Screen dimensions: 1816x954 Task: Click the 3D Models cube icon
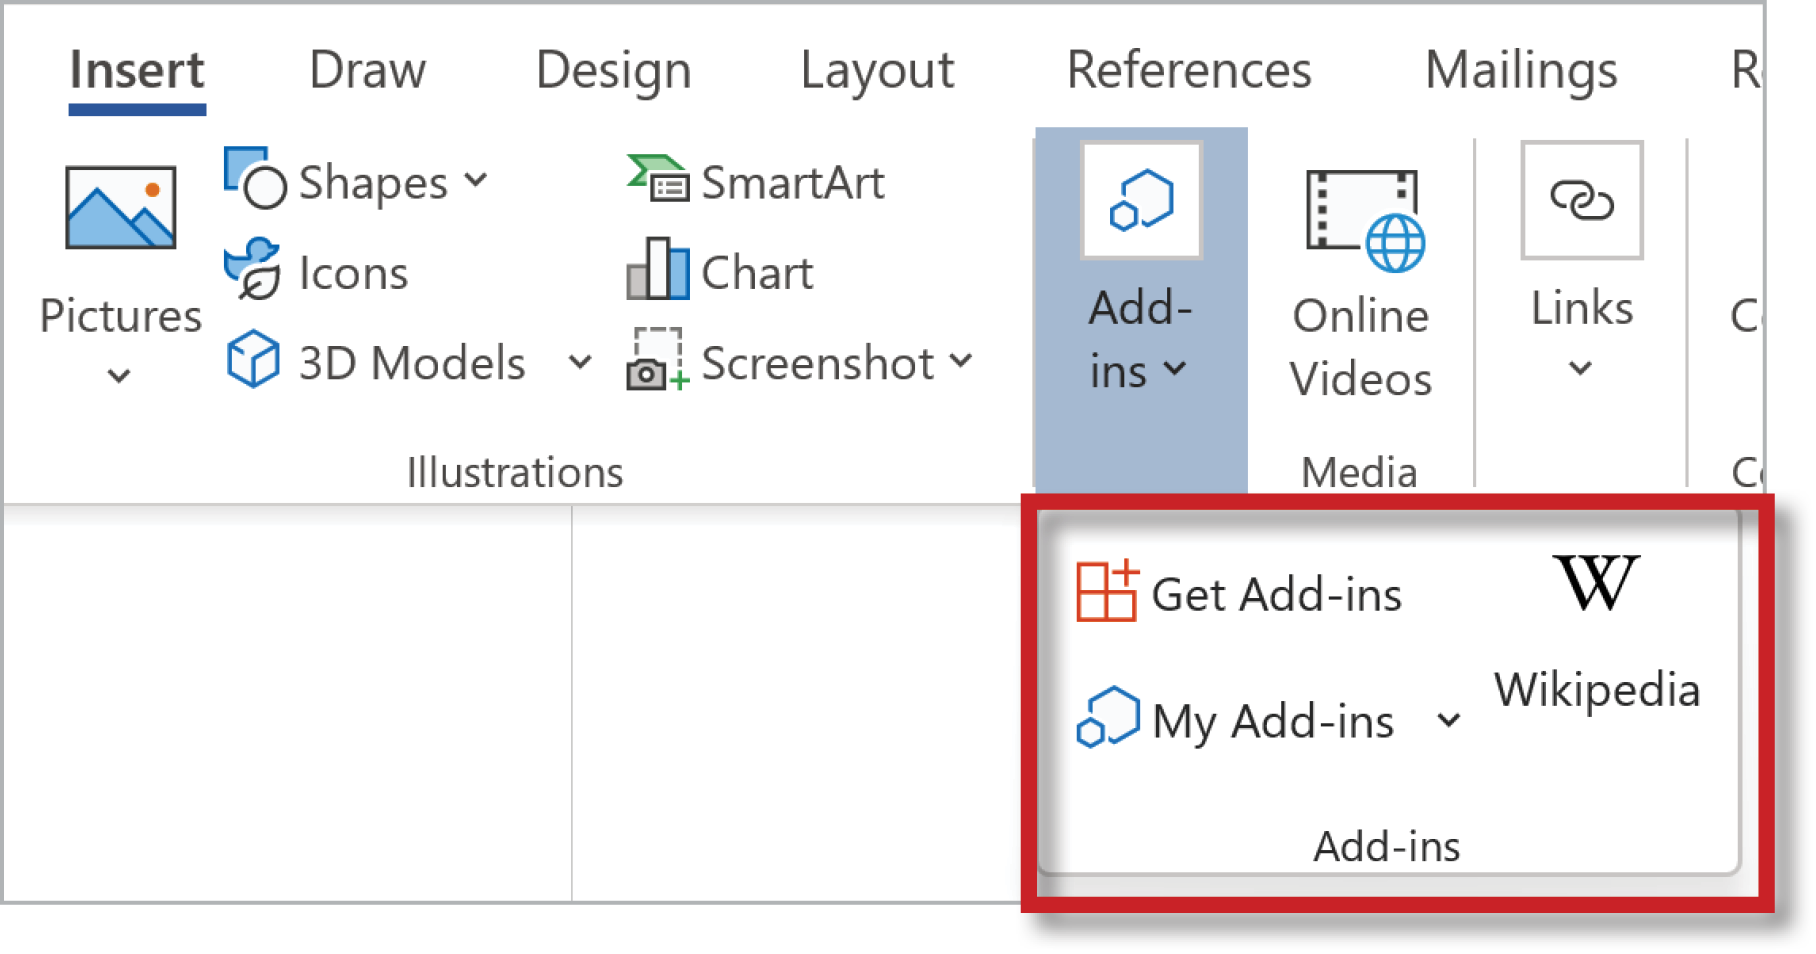tap(253, 359)
